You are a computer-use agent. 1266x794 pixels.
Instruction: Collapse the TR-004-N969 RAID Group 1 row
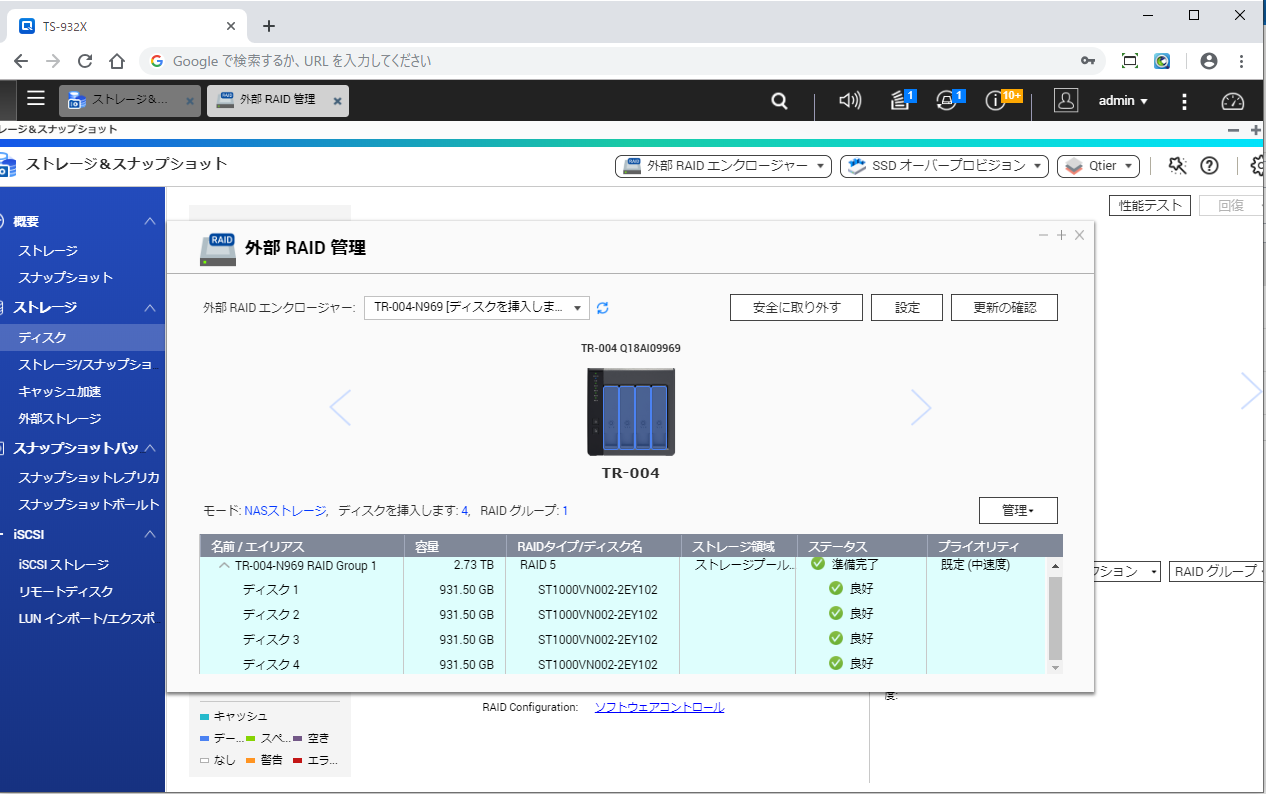[224, 565]
